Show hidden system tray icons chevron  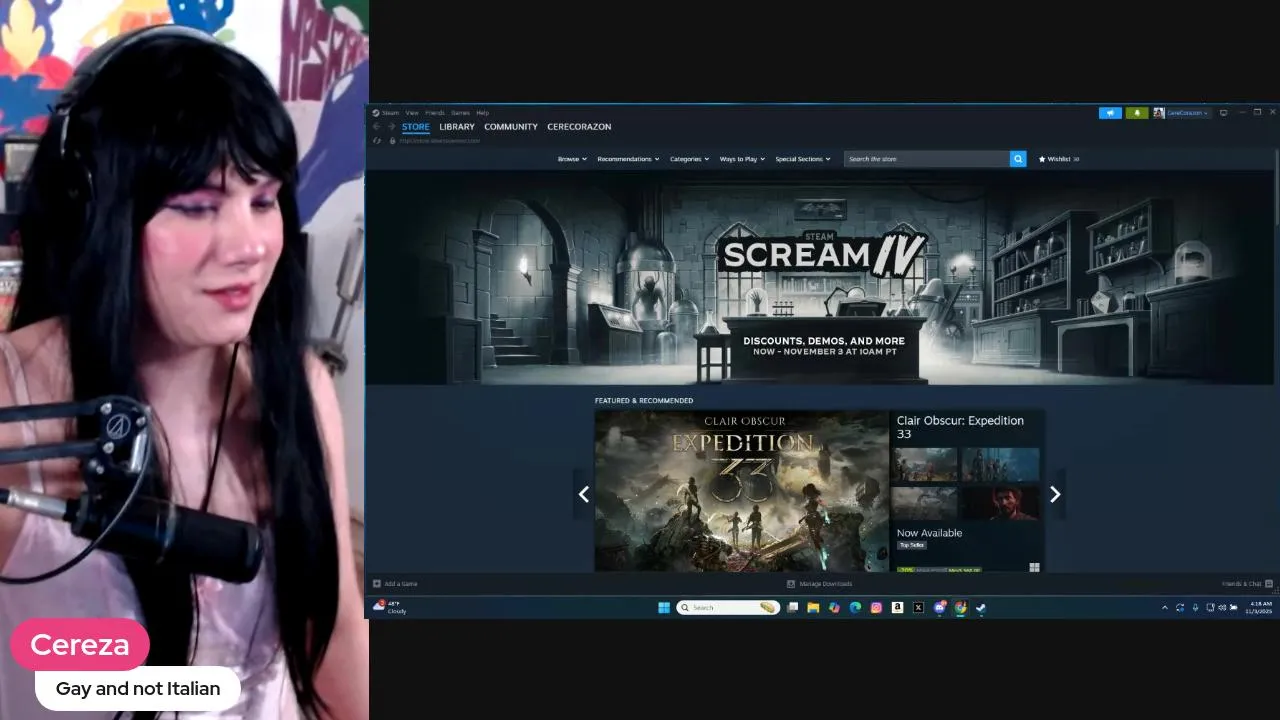coord(1164,607)
